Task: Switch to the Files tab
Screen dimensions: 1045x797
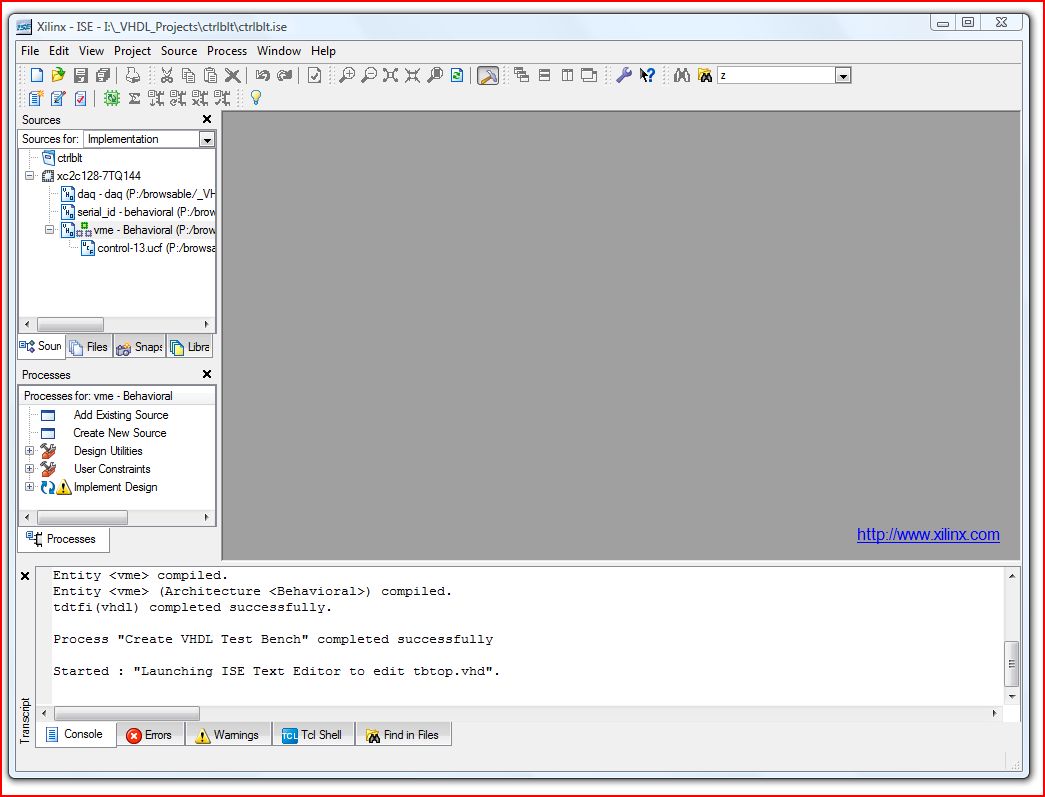Action: coord(89,347)
